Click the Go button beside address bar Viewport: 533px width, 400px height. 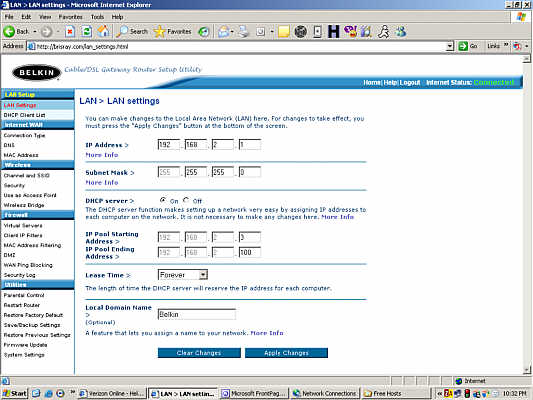click(468, 46)
